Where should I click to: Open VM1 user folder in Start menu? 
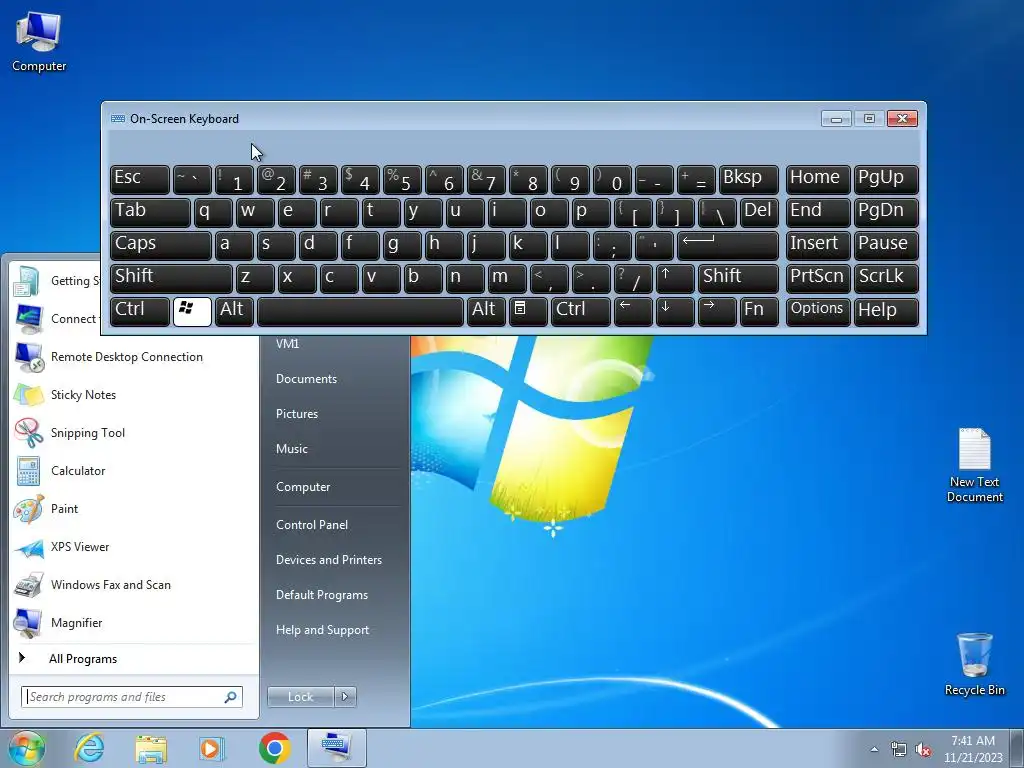pyautogui.click(x=335, y=344)
